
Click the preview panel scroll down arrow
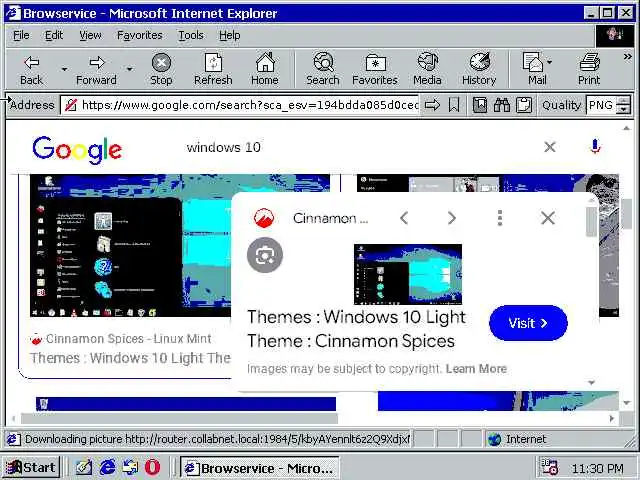coord(591,383)
